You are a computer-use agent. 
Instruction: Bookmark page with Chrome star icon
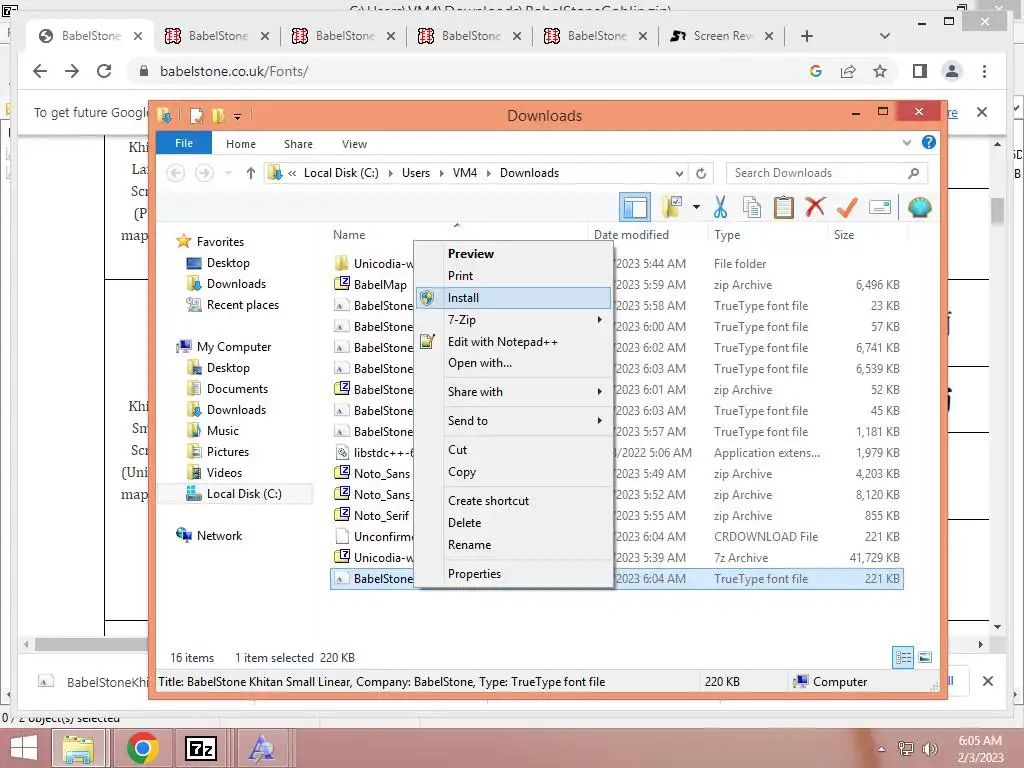(880, 71)
